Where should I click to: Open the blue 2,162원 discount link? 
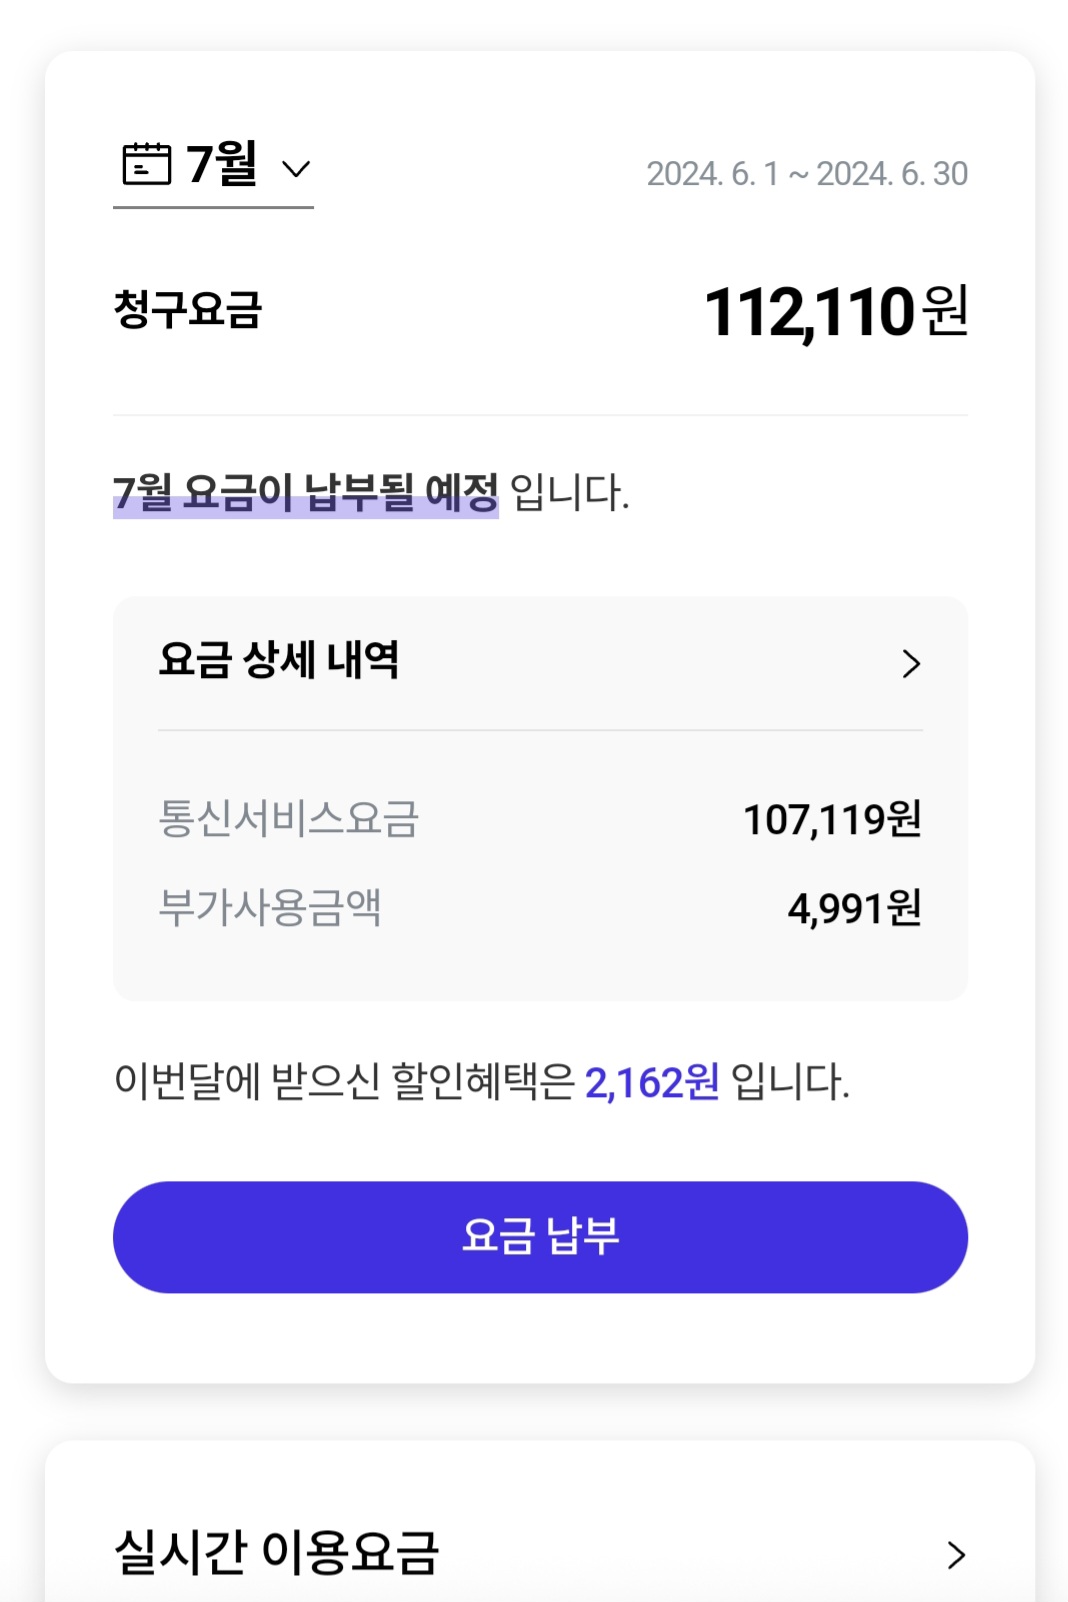coord(651,1083)
